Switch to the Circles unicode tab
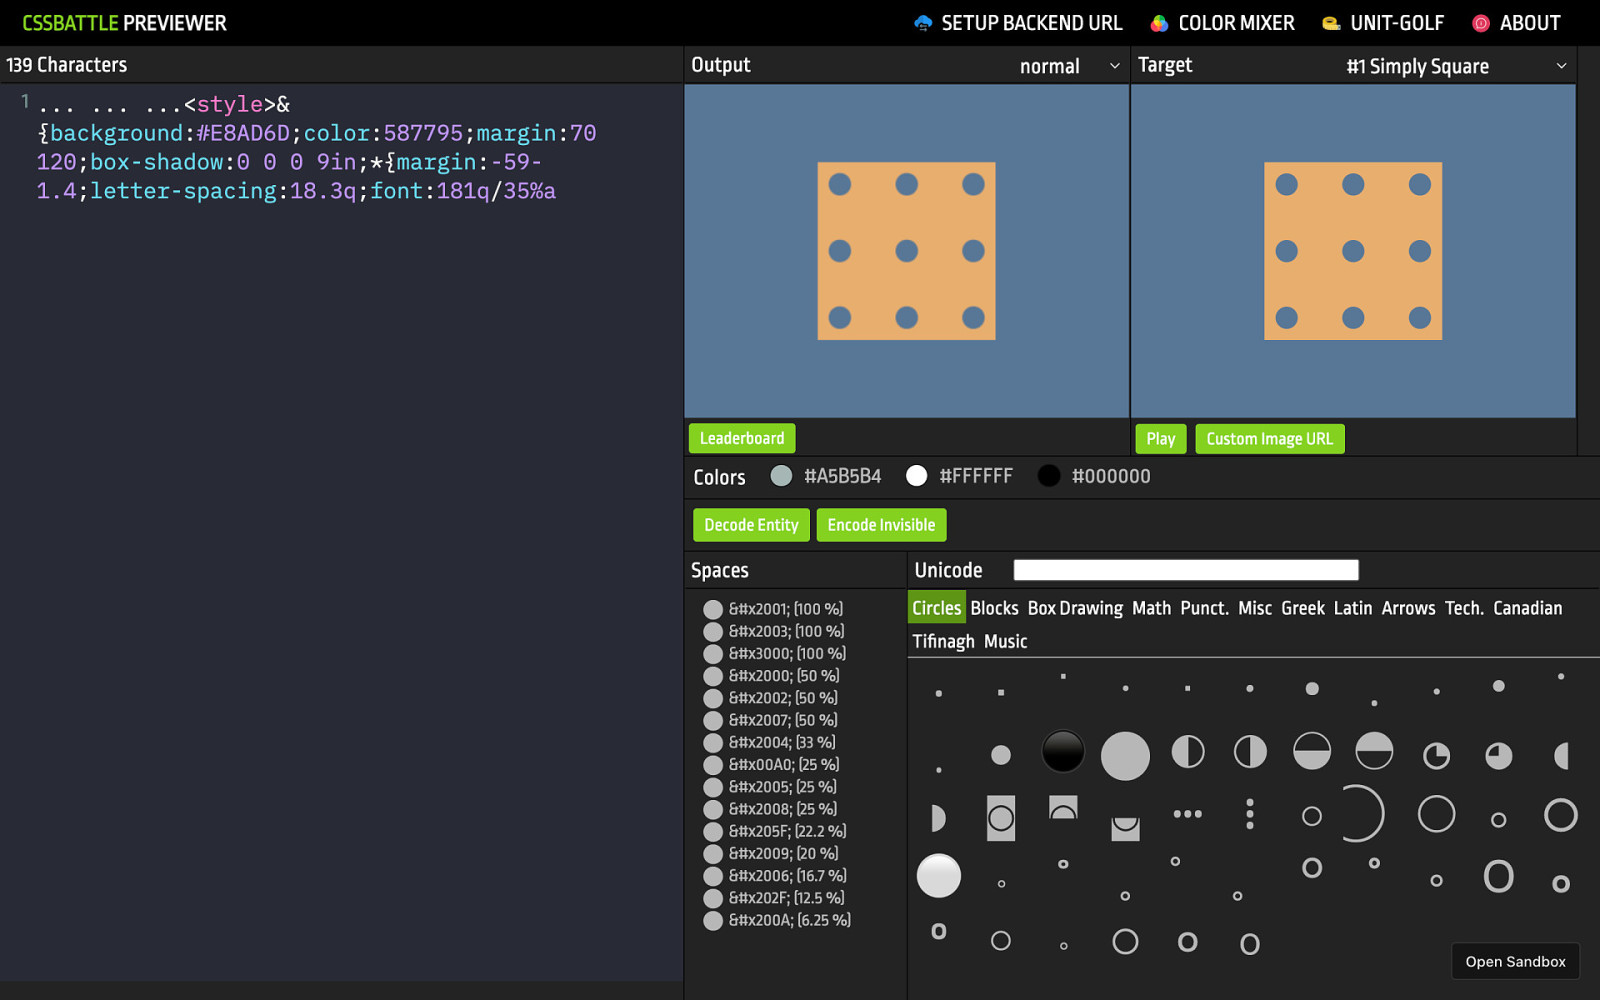This screenshot has width=1600, height=1000. tap(937, 608)
